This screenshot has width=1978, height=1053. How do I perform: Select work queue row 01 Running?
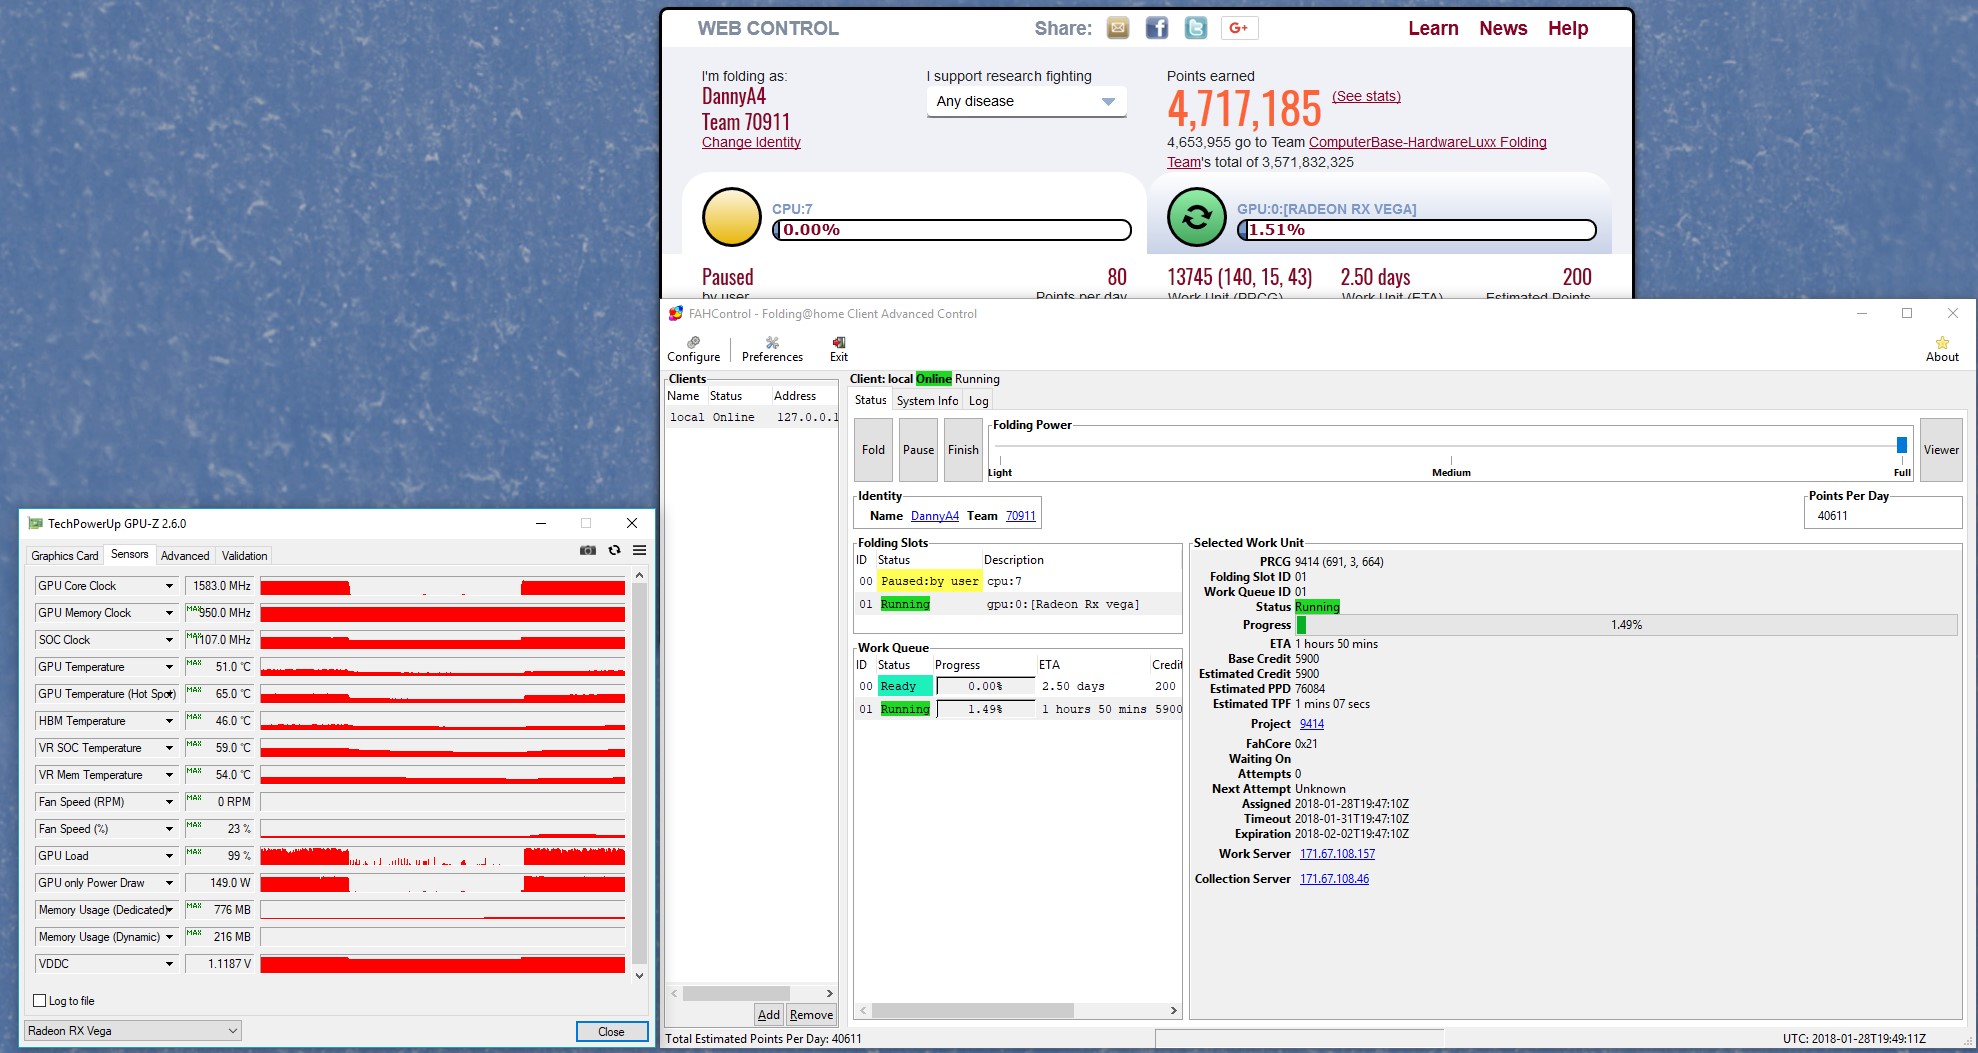pos(1018,709)
